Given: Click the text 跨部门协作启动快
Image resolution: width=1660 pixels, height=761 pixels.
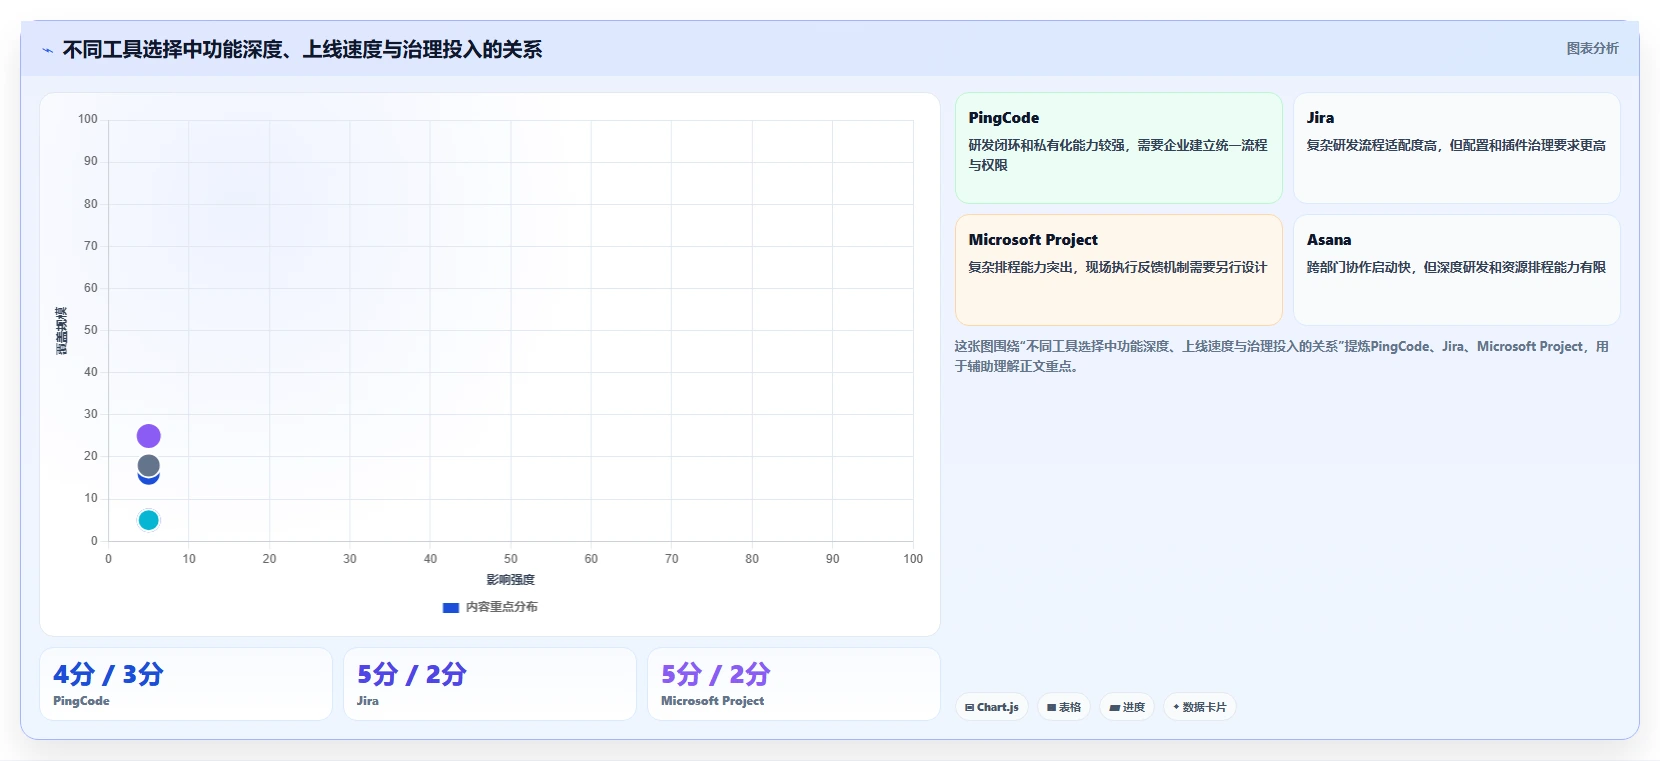Looking at the screenshot, I should point(1358,268).
